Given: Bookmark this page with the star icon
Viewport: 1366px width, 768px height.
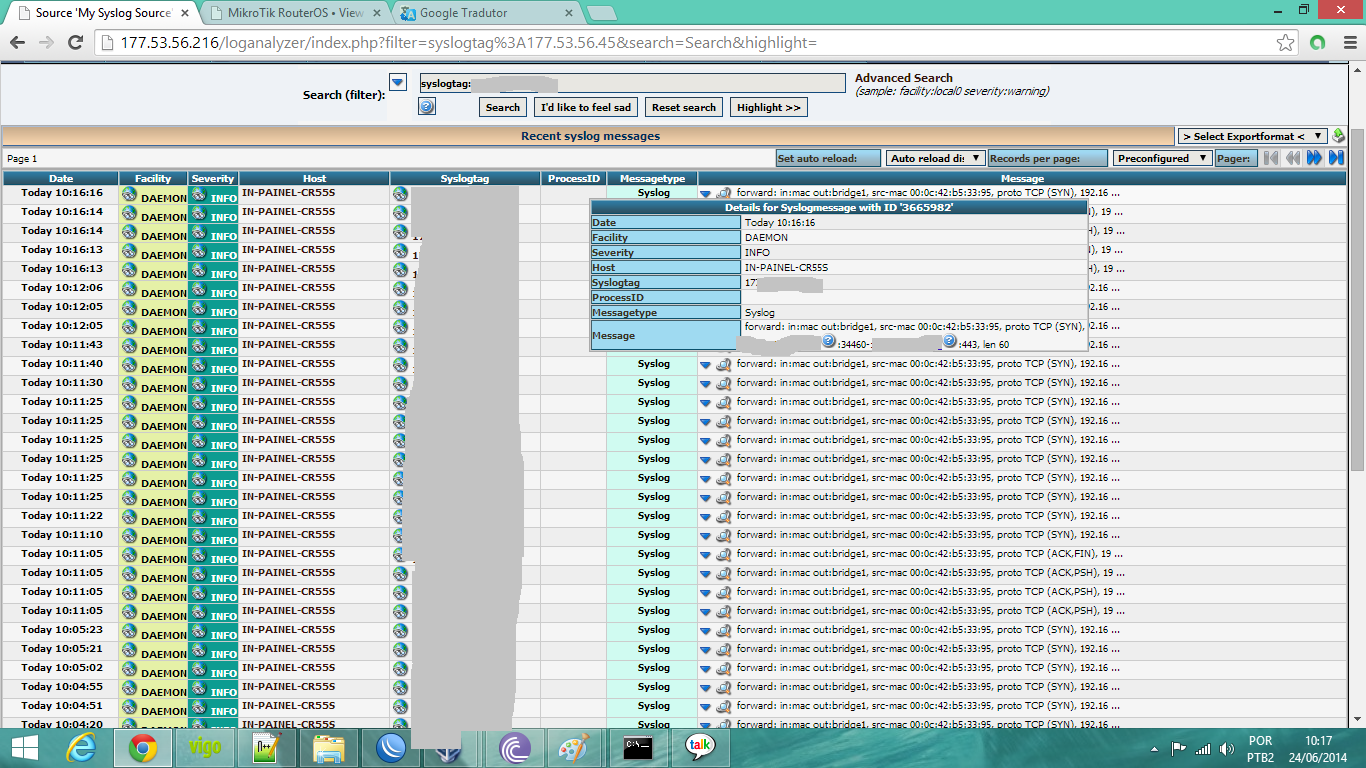Looking at the screenshot, I should tap(1286, 43).
